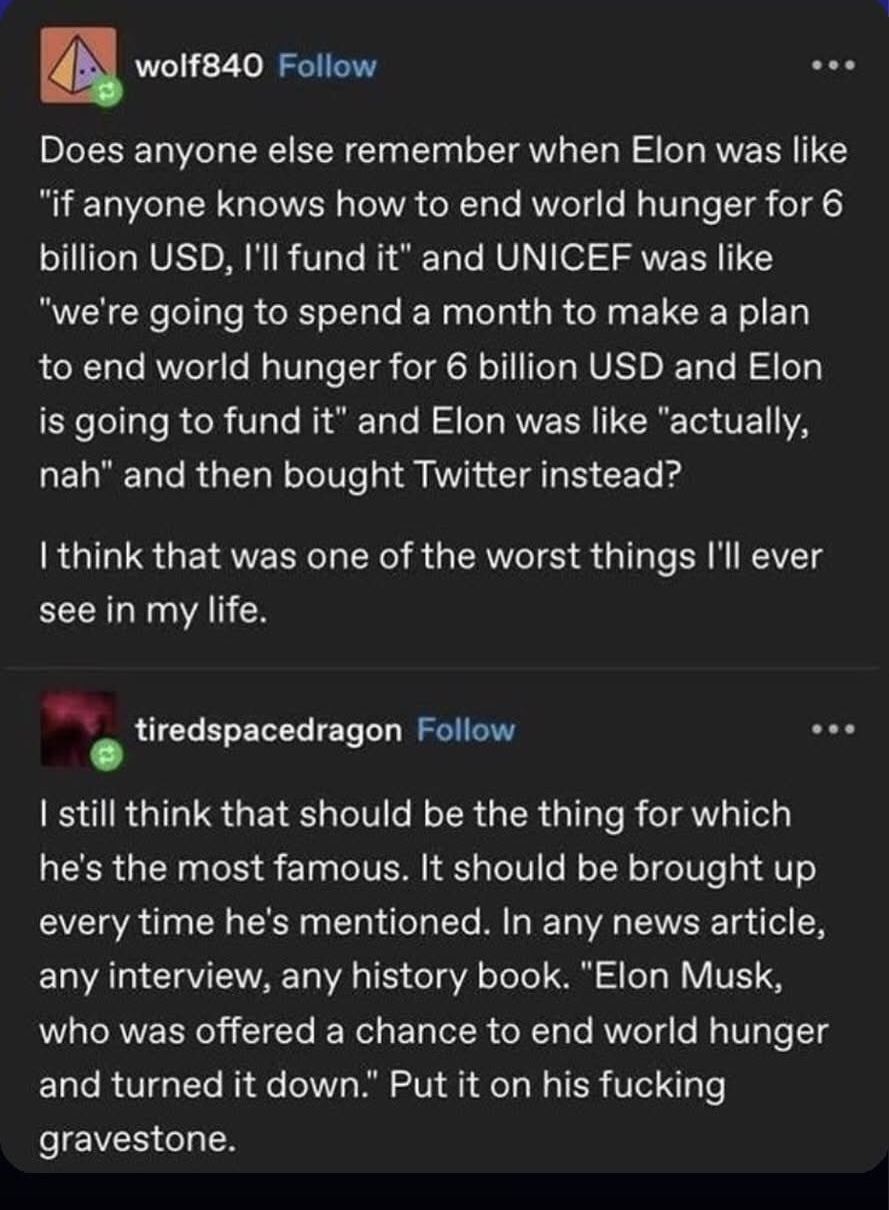Image resolution: width=889 pixels, height=1210 pixels.
Task: Follow the wolf840 blog
Action: click(326, 66)
